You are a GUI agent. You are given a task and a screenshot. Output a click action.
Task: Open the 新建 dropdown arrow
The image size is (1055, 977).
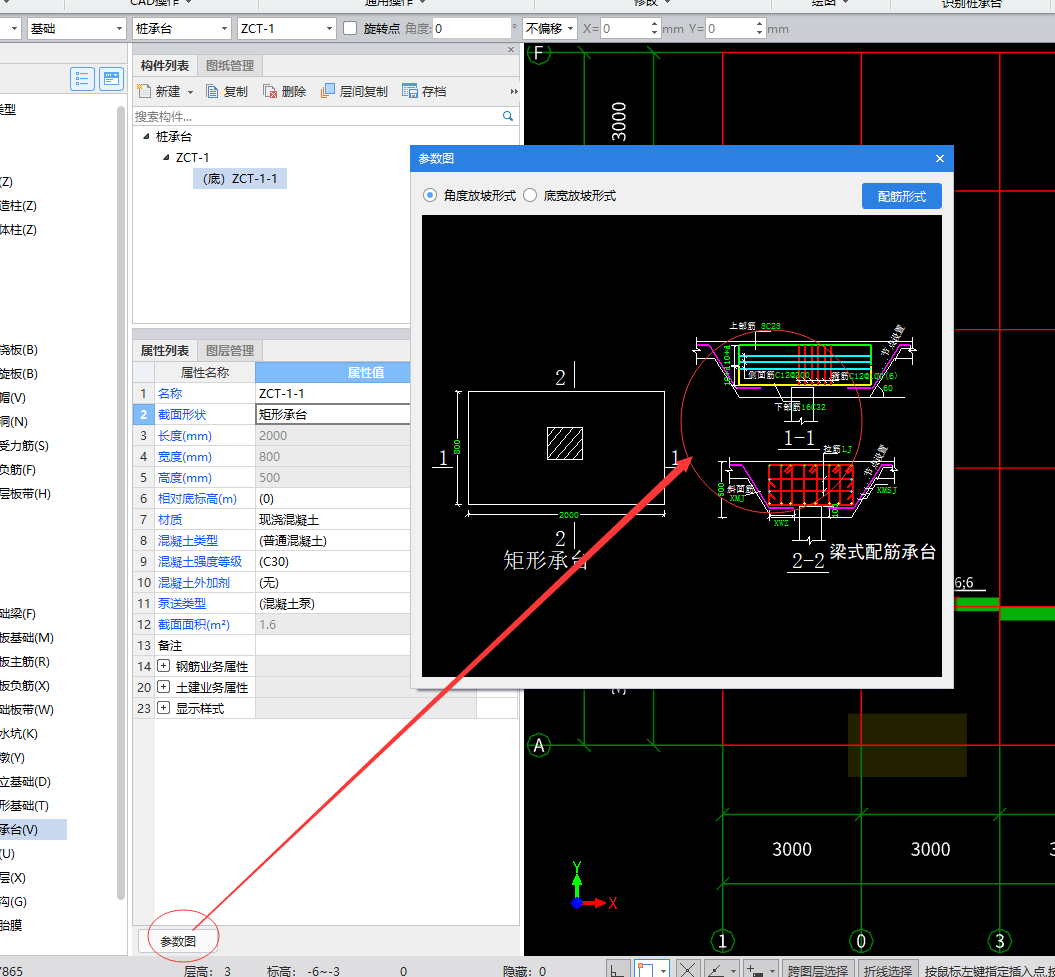[191, 92]
